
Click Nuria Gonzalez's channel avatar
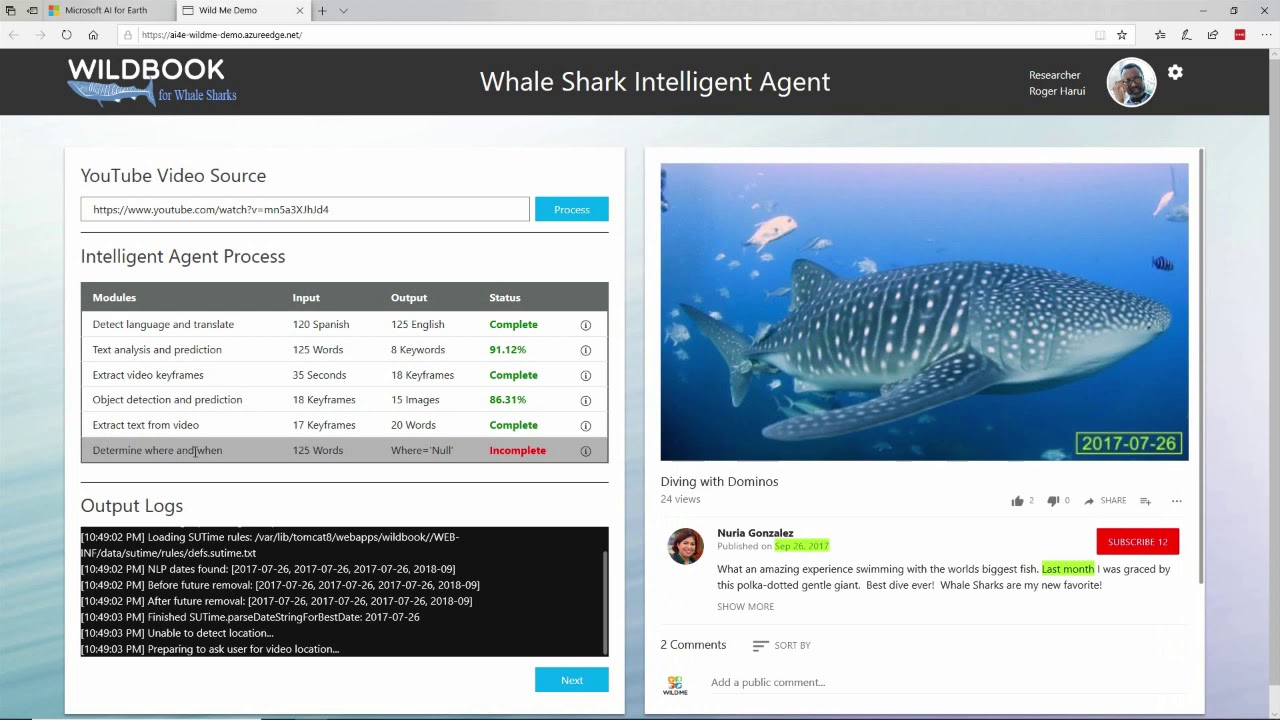(686, 546)
